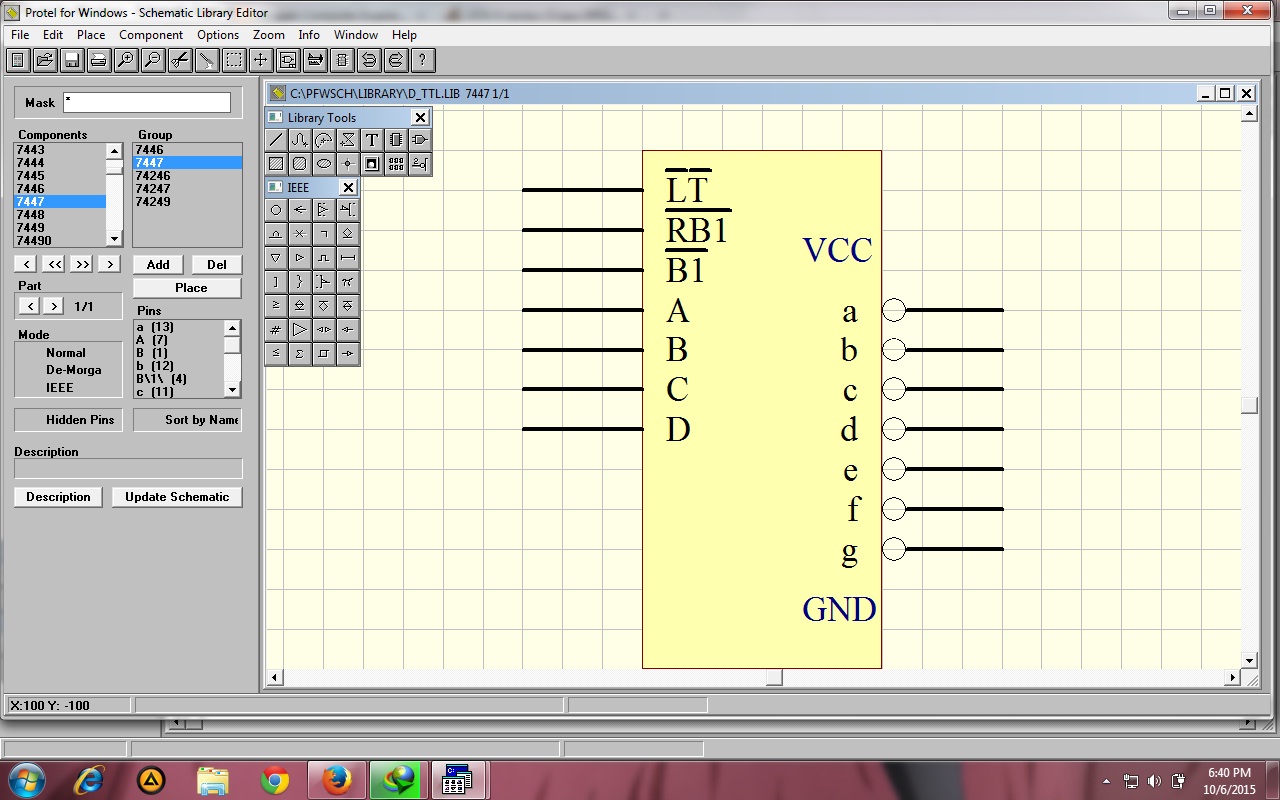Pick the IEEE Pulse symbol

[324, 258]
